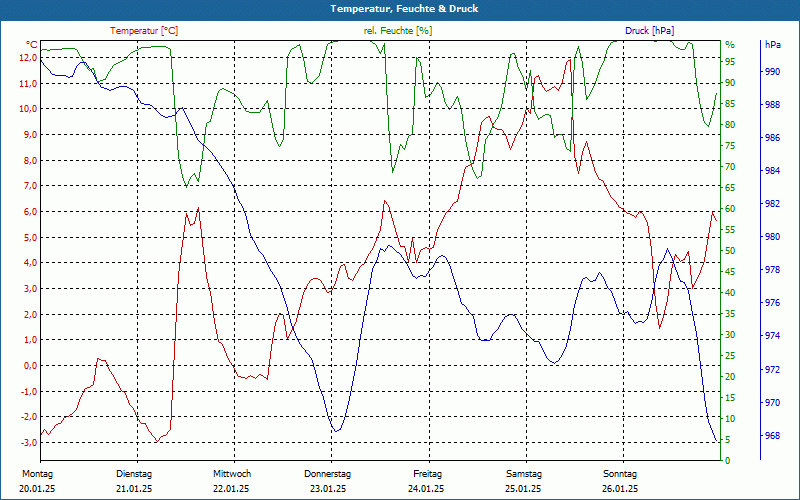Click the 'hPa' unit label on pressure axis

click(x=773, y=44)
